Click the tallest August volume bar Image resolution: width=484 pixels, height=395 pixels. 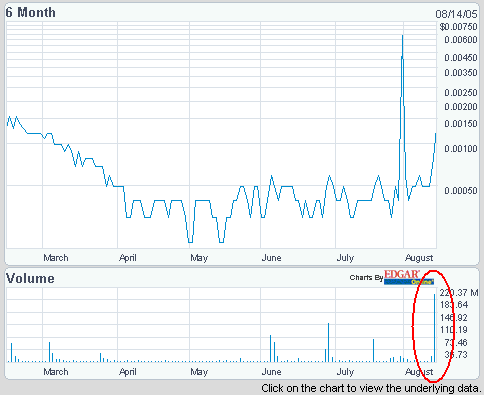pyautogui.click(x=434, y=328)
